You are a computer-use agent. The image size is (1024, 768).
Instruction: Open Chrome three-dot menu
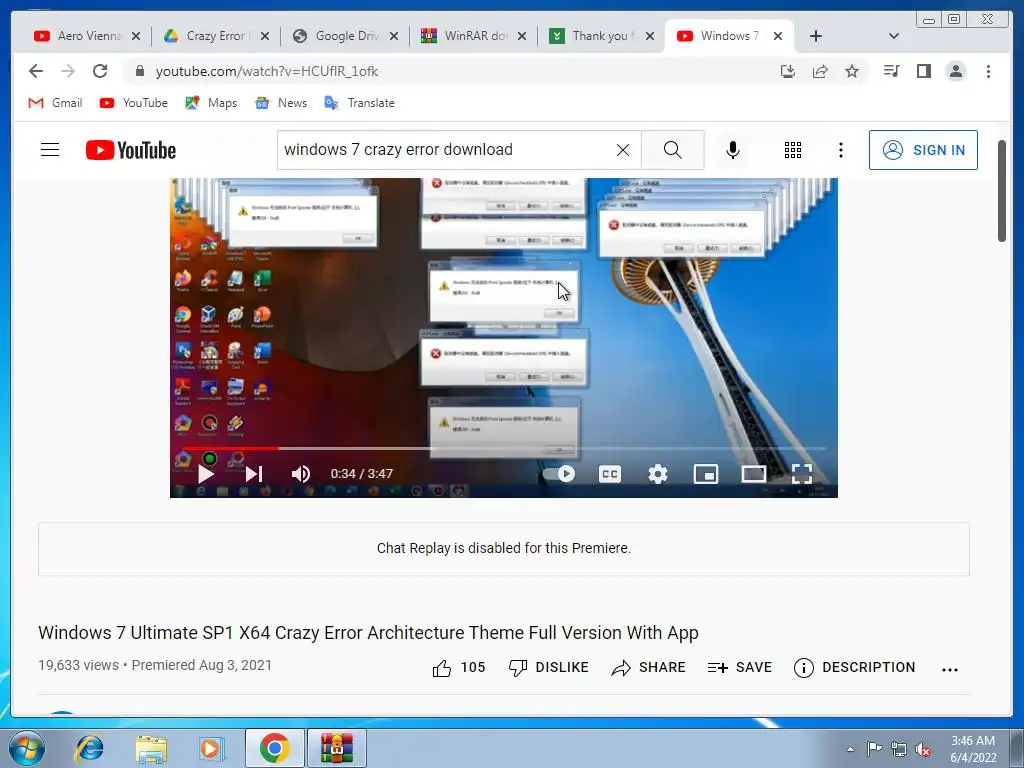(x=988, y=71)
